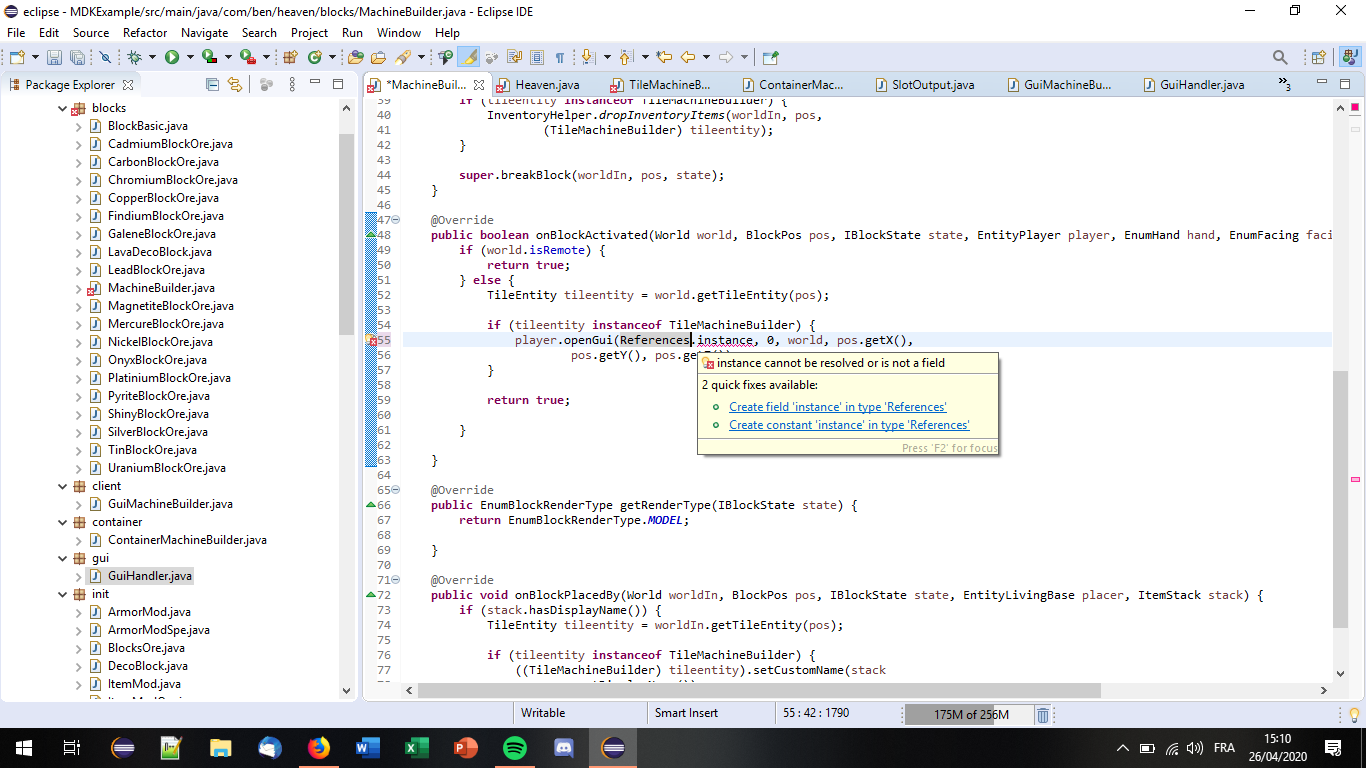The height and width of the screenshot is (768, 1366).
Task: Click the toolbar search magnifier icon
Action: point(1280,58)
